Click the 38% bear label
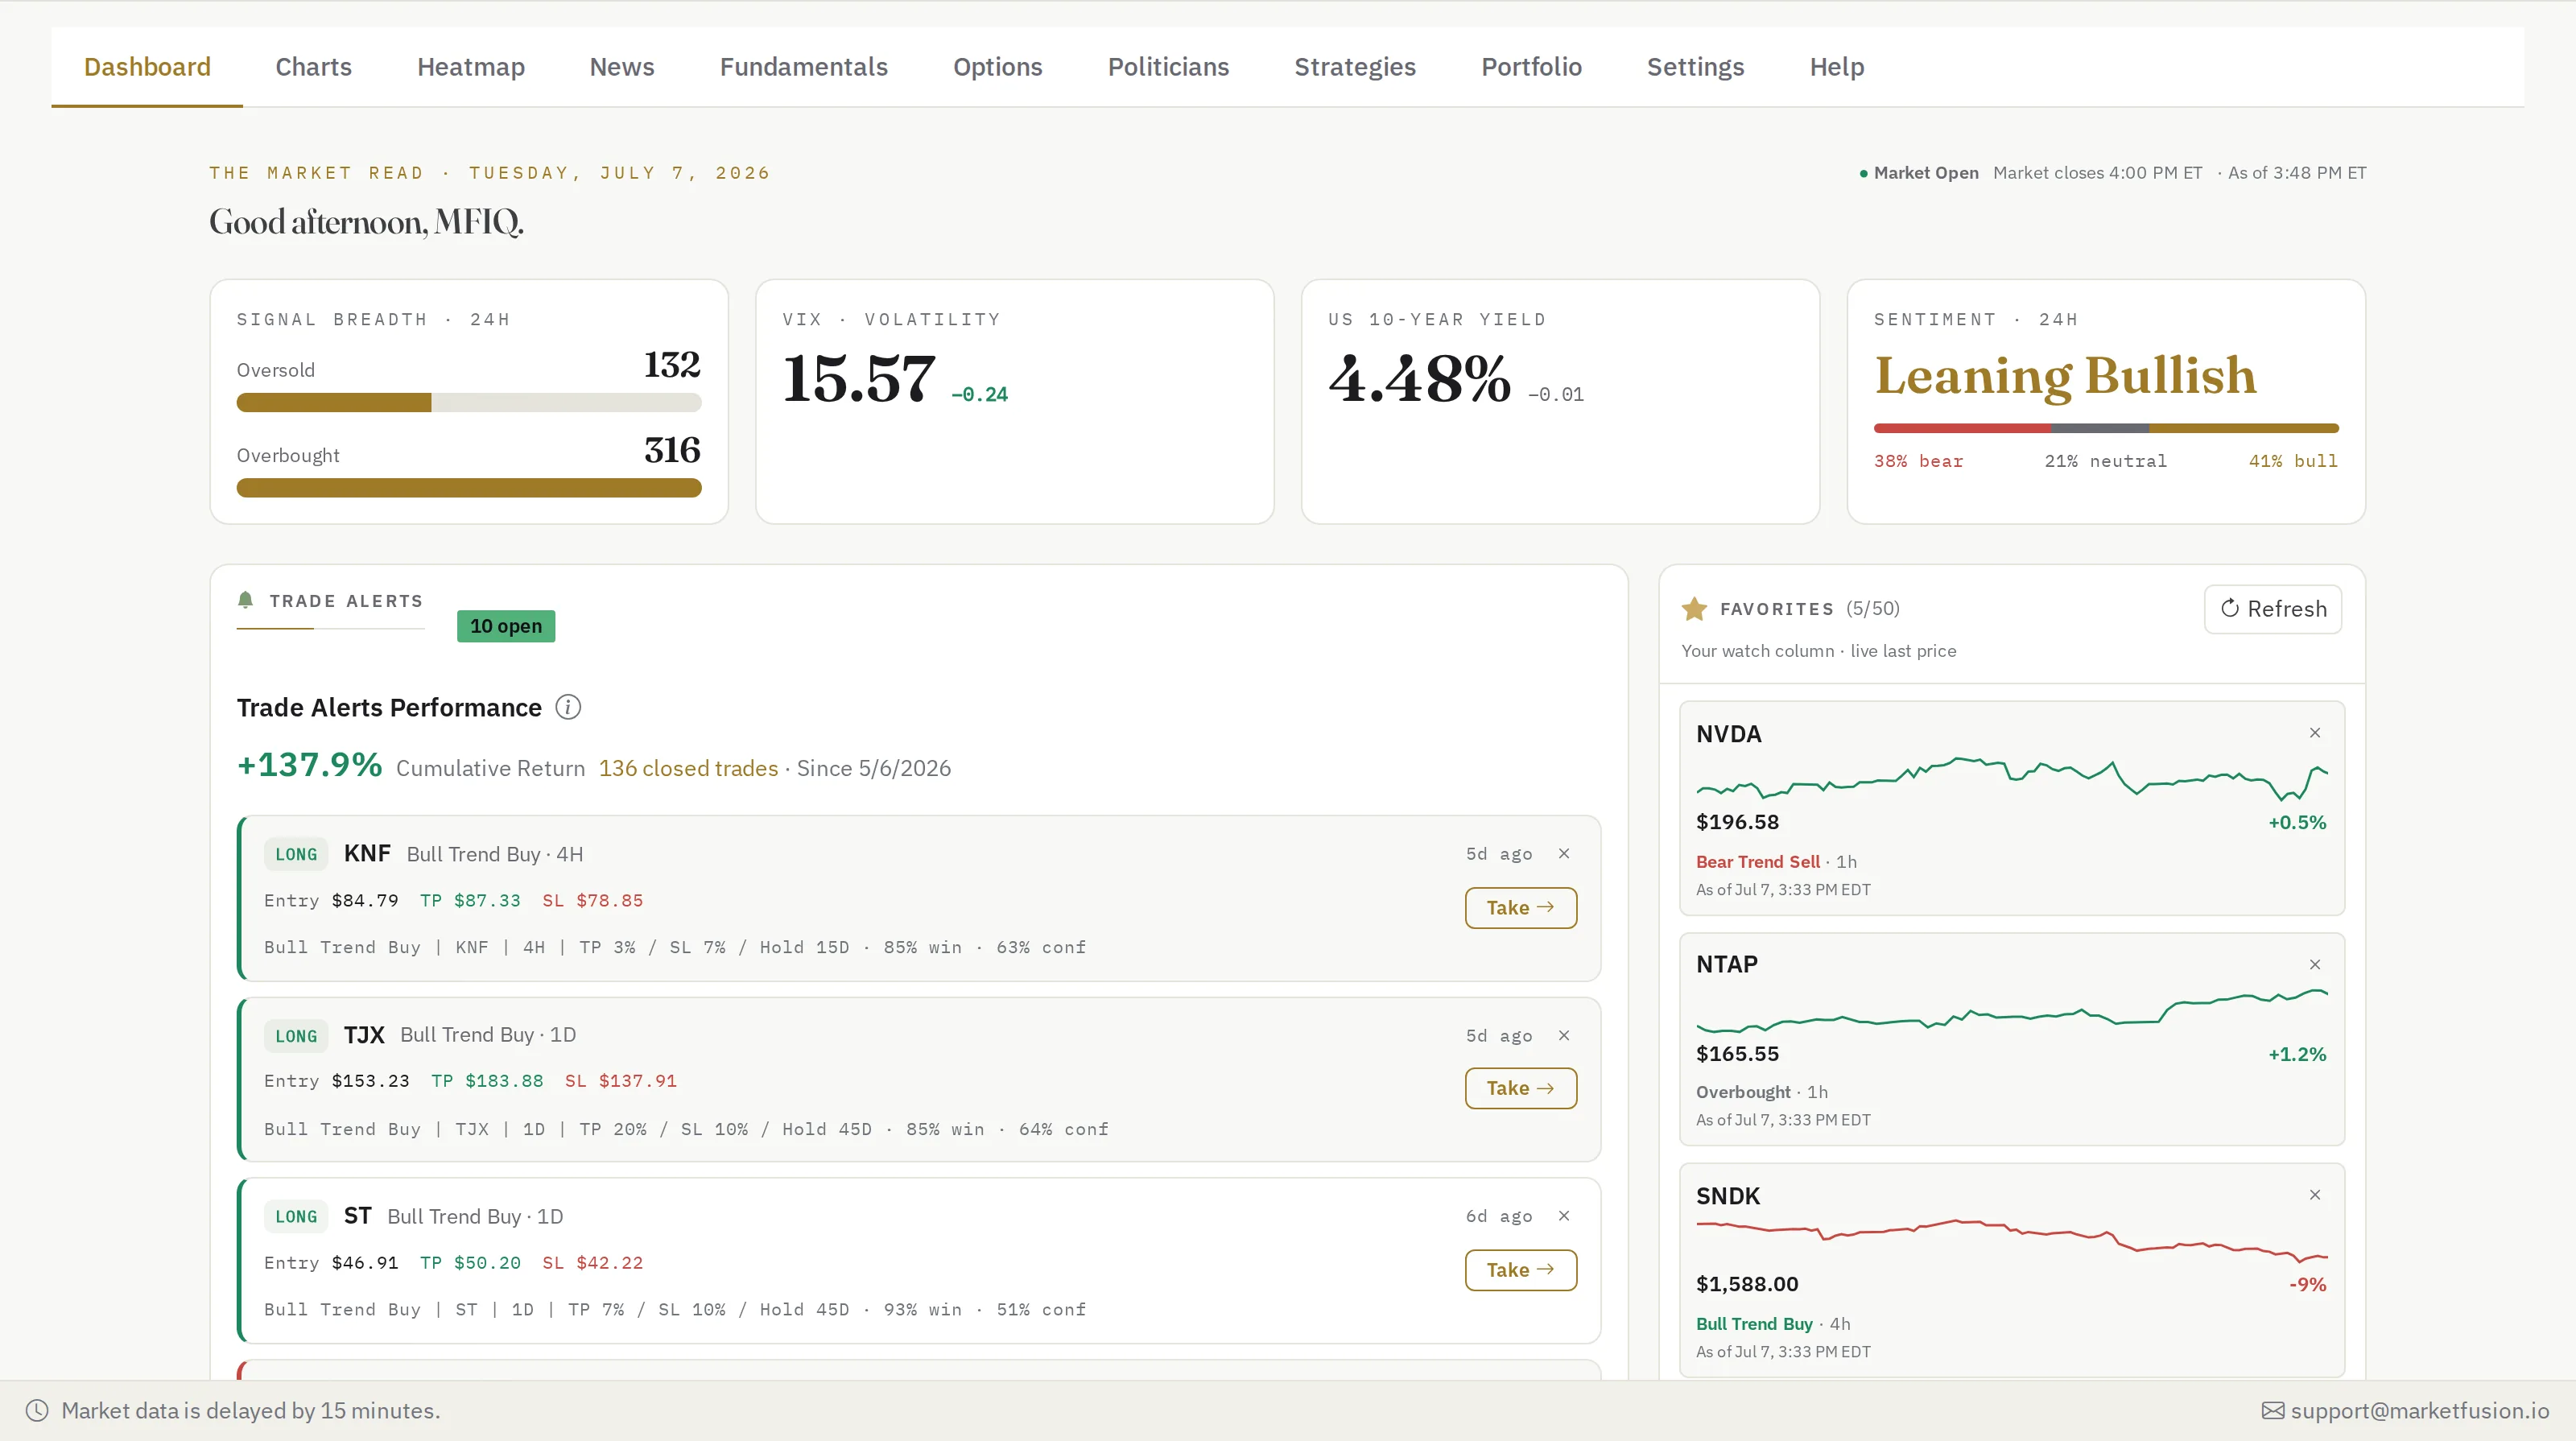This screenshot has height=1441, width=2576. [1918, 461]
